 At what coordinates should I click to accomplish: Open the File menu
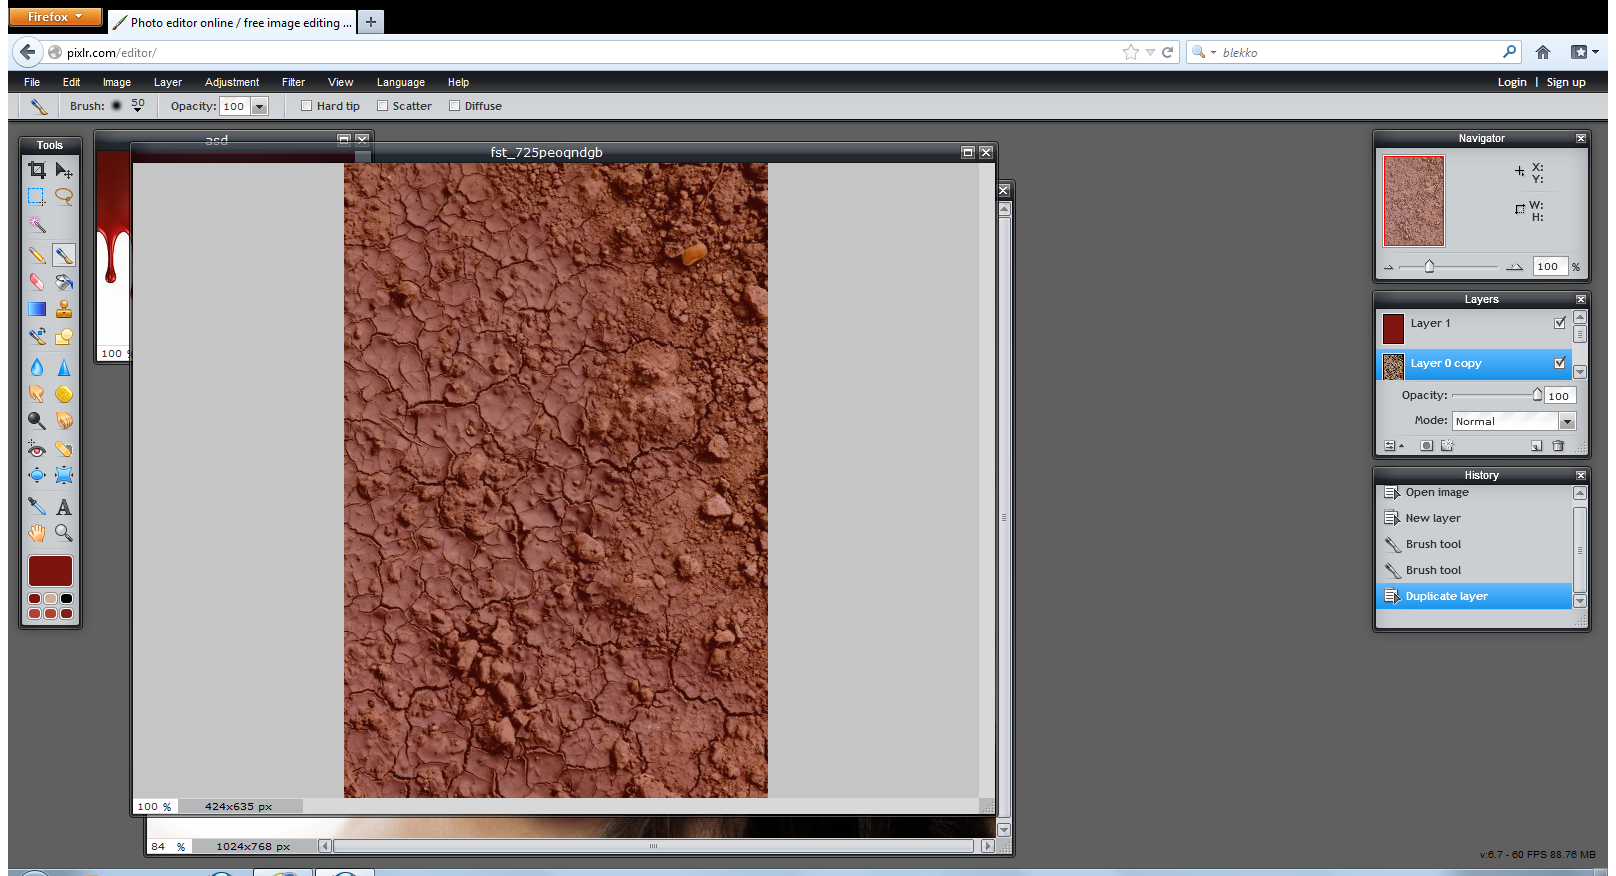click(32, 82)
